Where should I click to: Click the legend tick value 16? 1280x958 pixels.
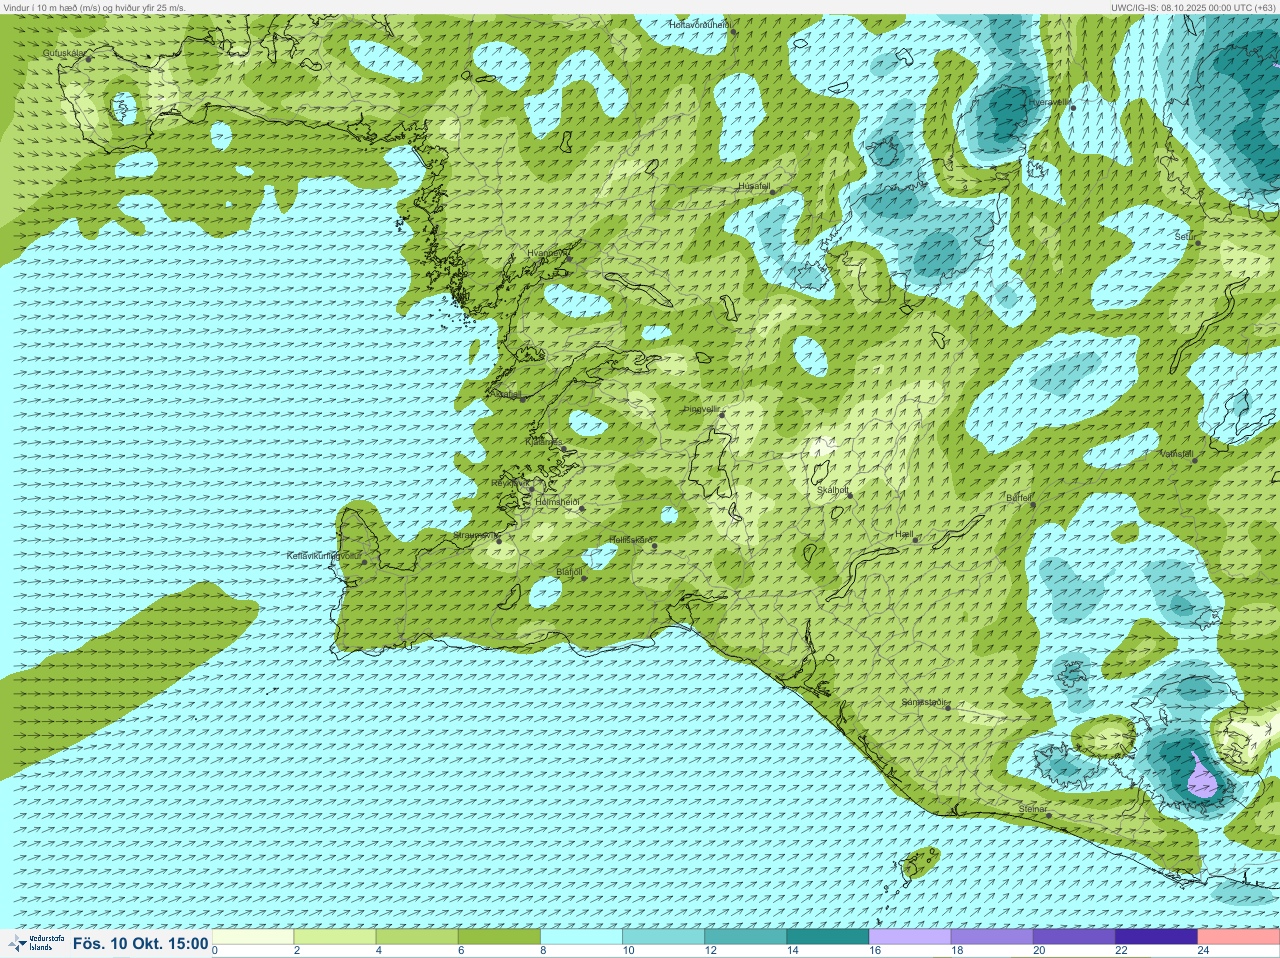click(x=875, y=951)
